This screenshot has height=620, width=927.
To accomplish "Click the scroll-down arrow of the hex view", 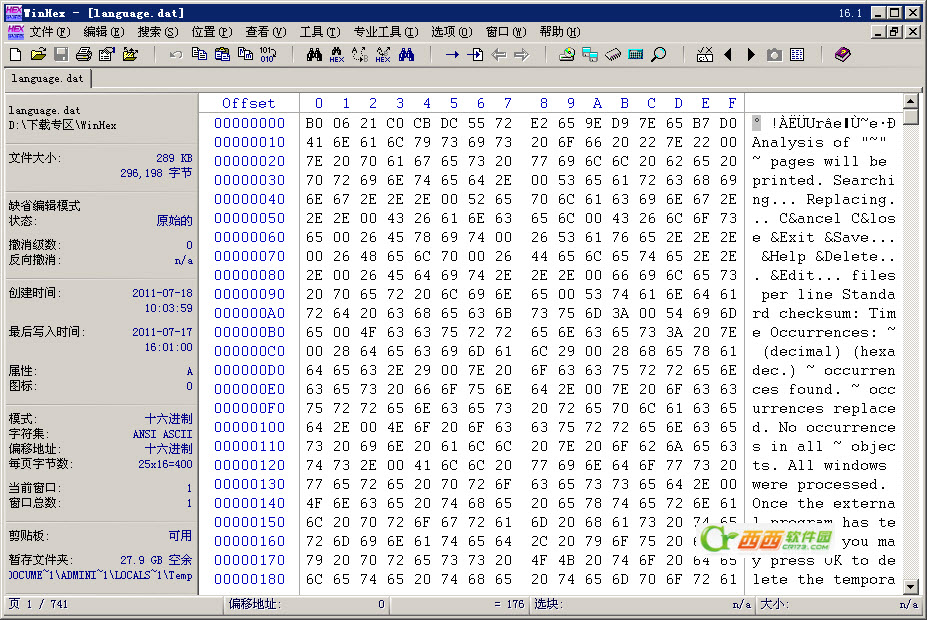I will tap(911, 587).
